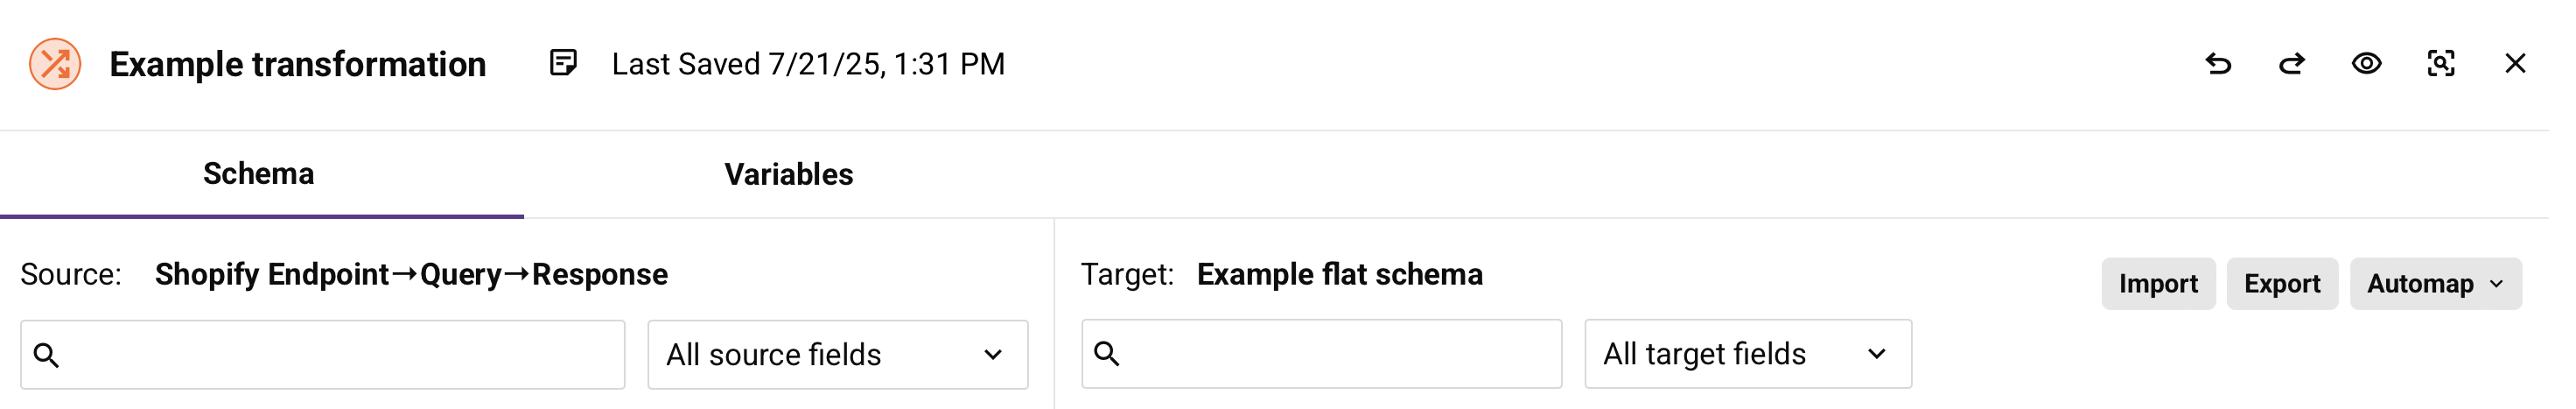This screenshot has height=409, width=2576.
Task: Click the undo arrow icon
Action: (x=2218, y=64)
